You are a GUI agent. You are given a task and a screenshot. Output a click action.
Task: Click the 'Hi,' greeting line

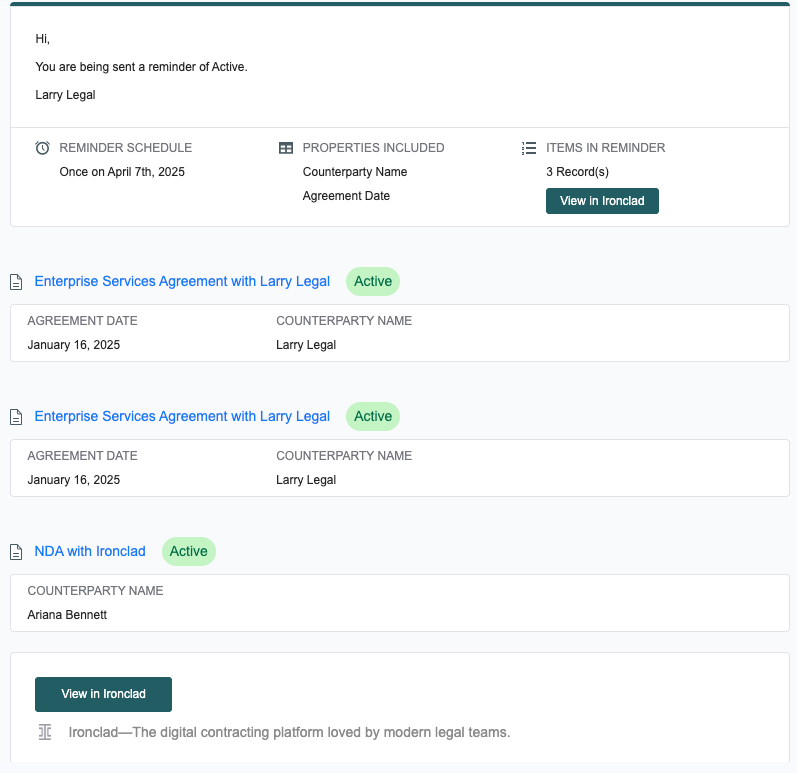[43, 39]
